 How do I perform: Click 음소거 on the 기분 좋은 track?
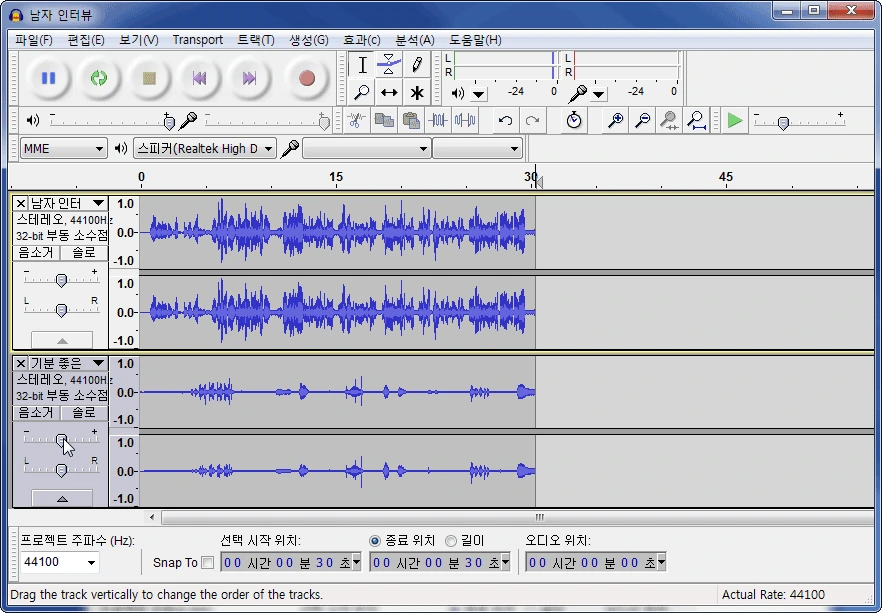36,412
